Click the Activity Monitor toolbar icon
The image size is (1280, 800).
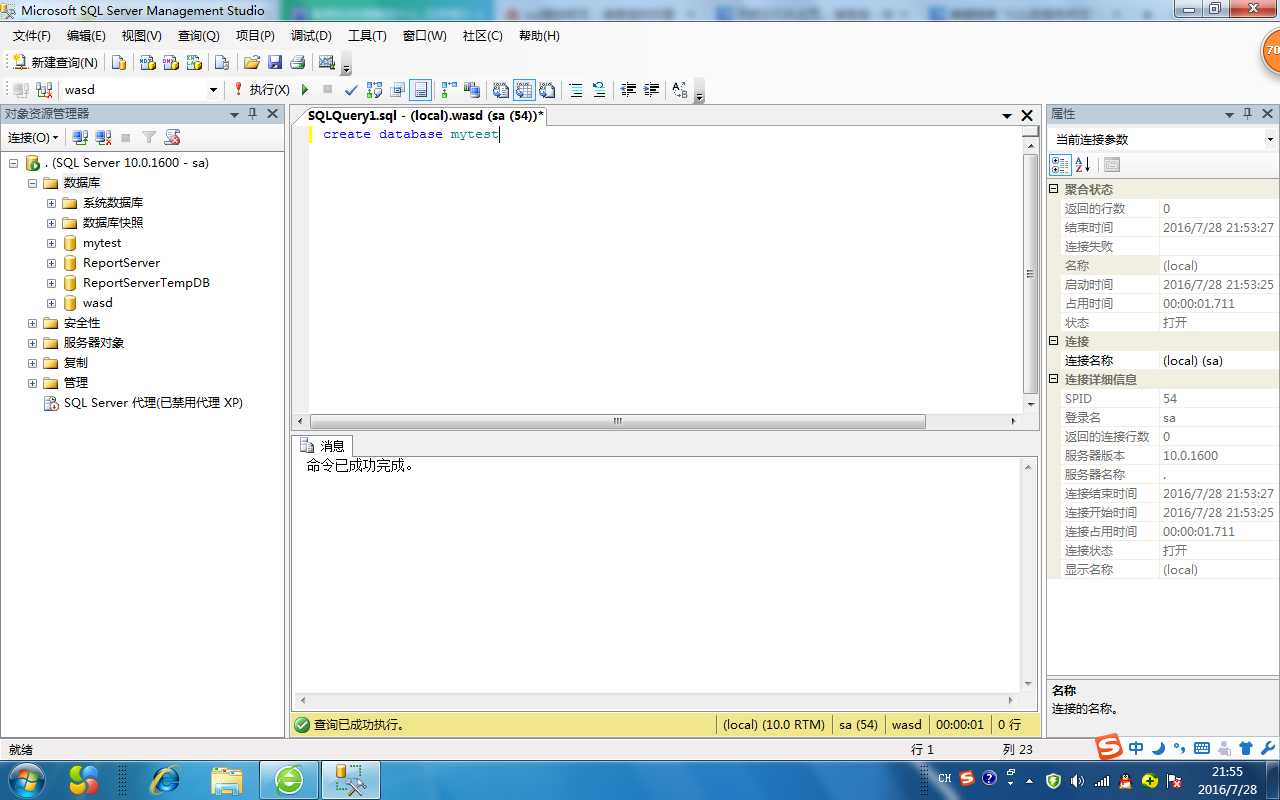pos(326,62)
